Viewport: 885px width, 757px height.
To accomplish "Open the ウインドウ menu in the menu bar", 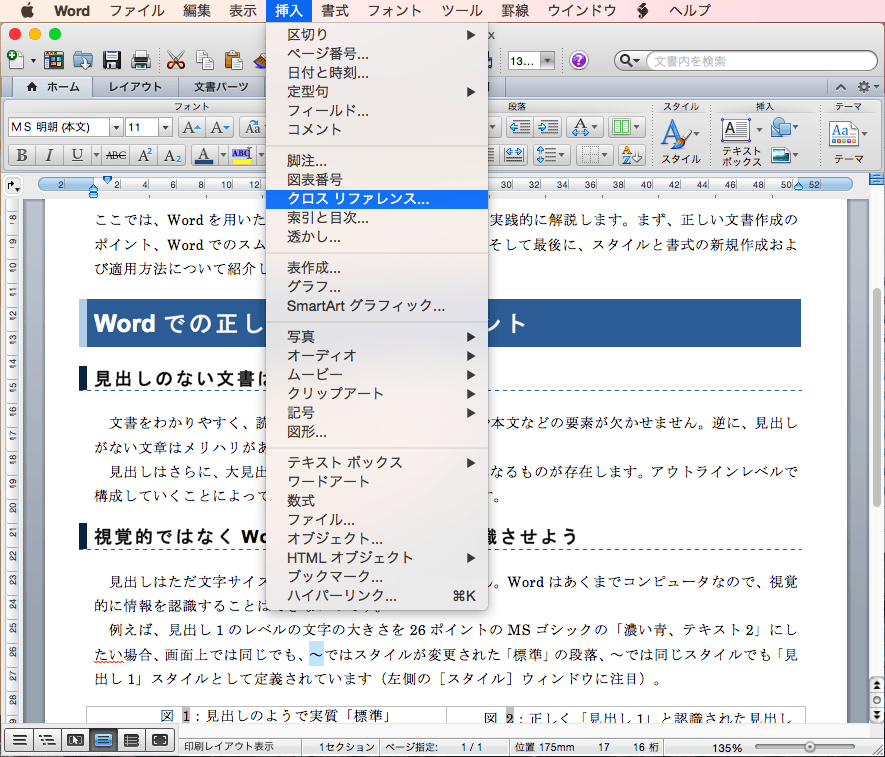I will coord(582,11).
